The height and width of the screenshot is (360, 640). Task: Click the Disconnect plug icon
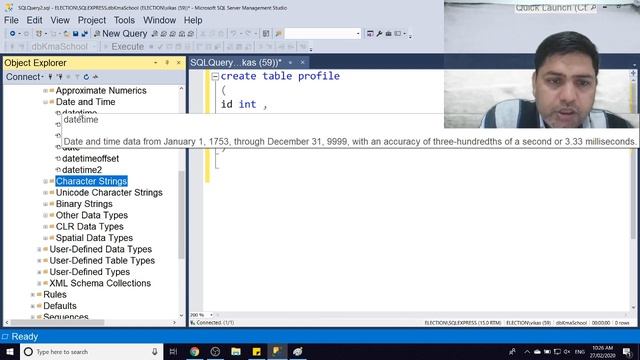click(x=60, y=77)
